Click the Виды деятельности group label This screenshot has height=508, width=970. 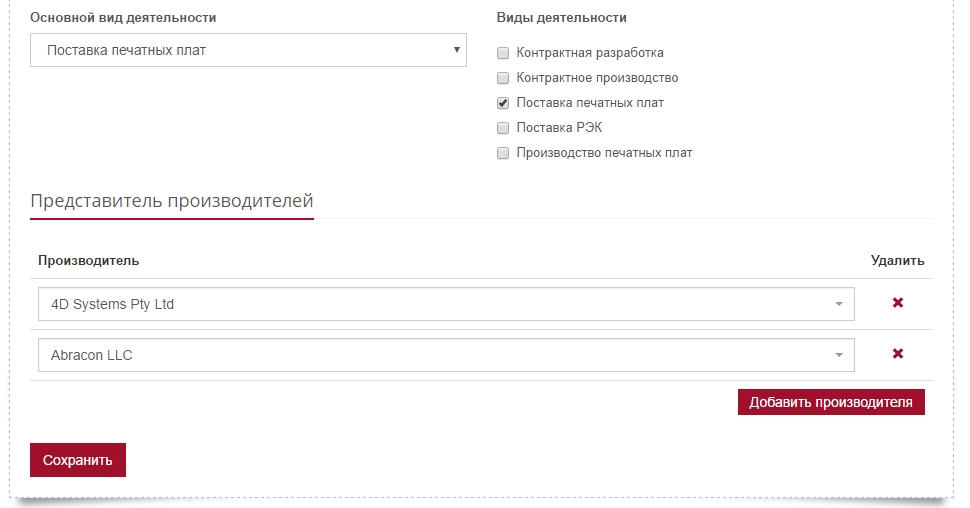click(562, 17)
